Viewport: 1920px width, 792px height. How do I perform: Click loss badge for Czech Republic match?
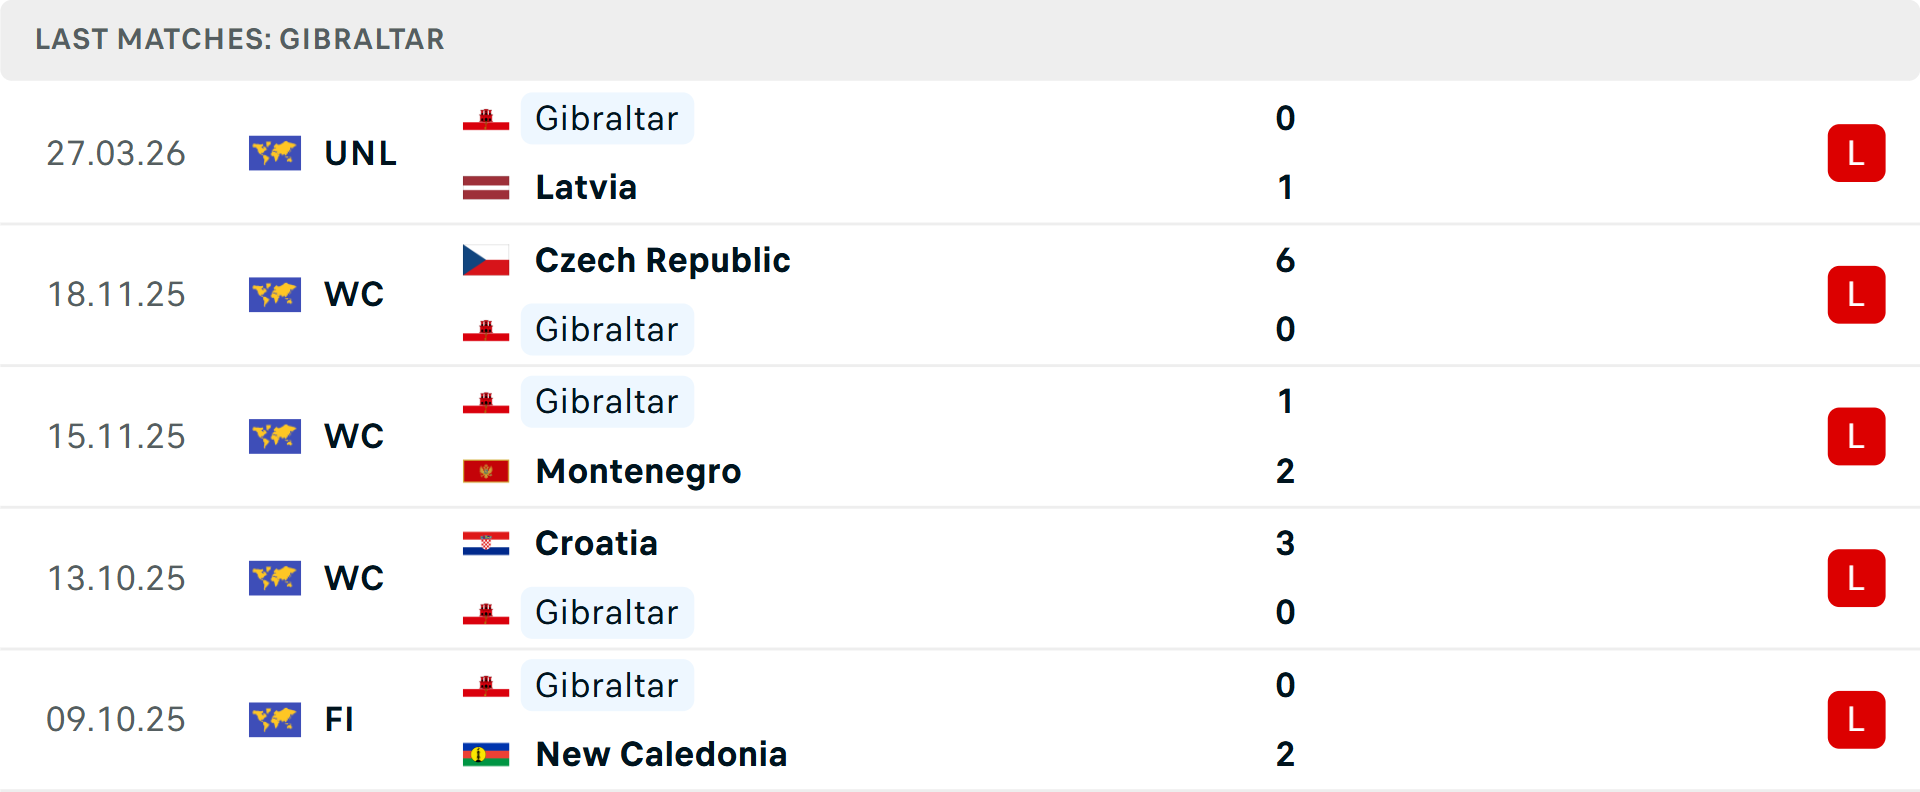(x=1856, y=295)
